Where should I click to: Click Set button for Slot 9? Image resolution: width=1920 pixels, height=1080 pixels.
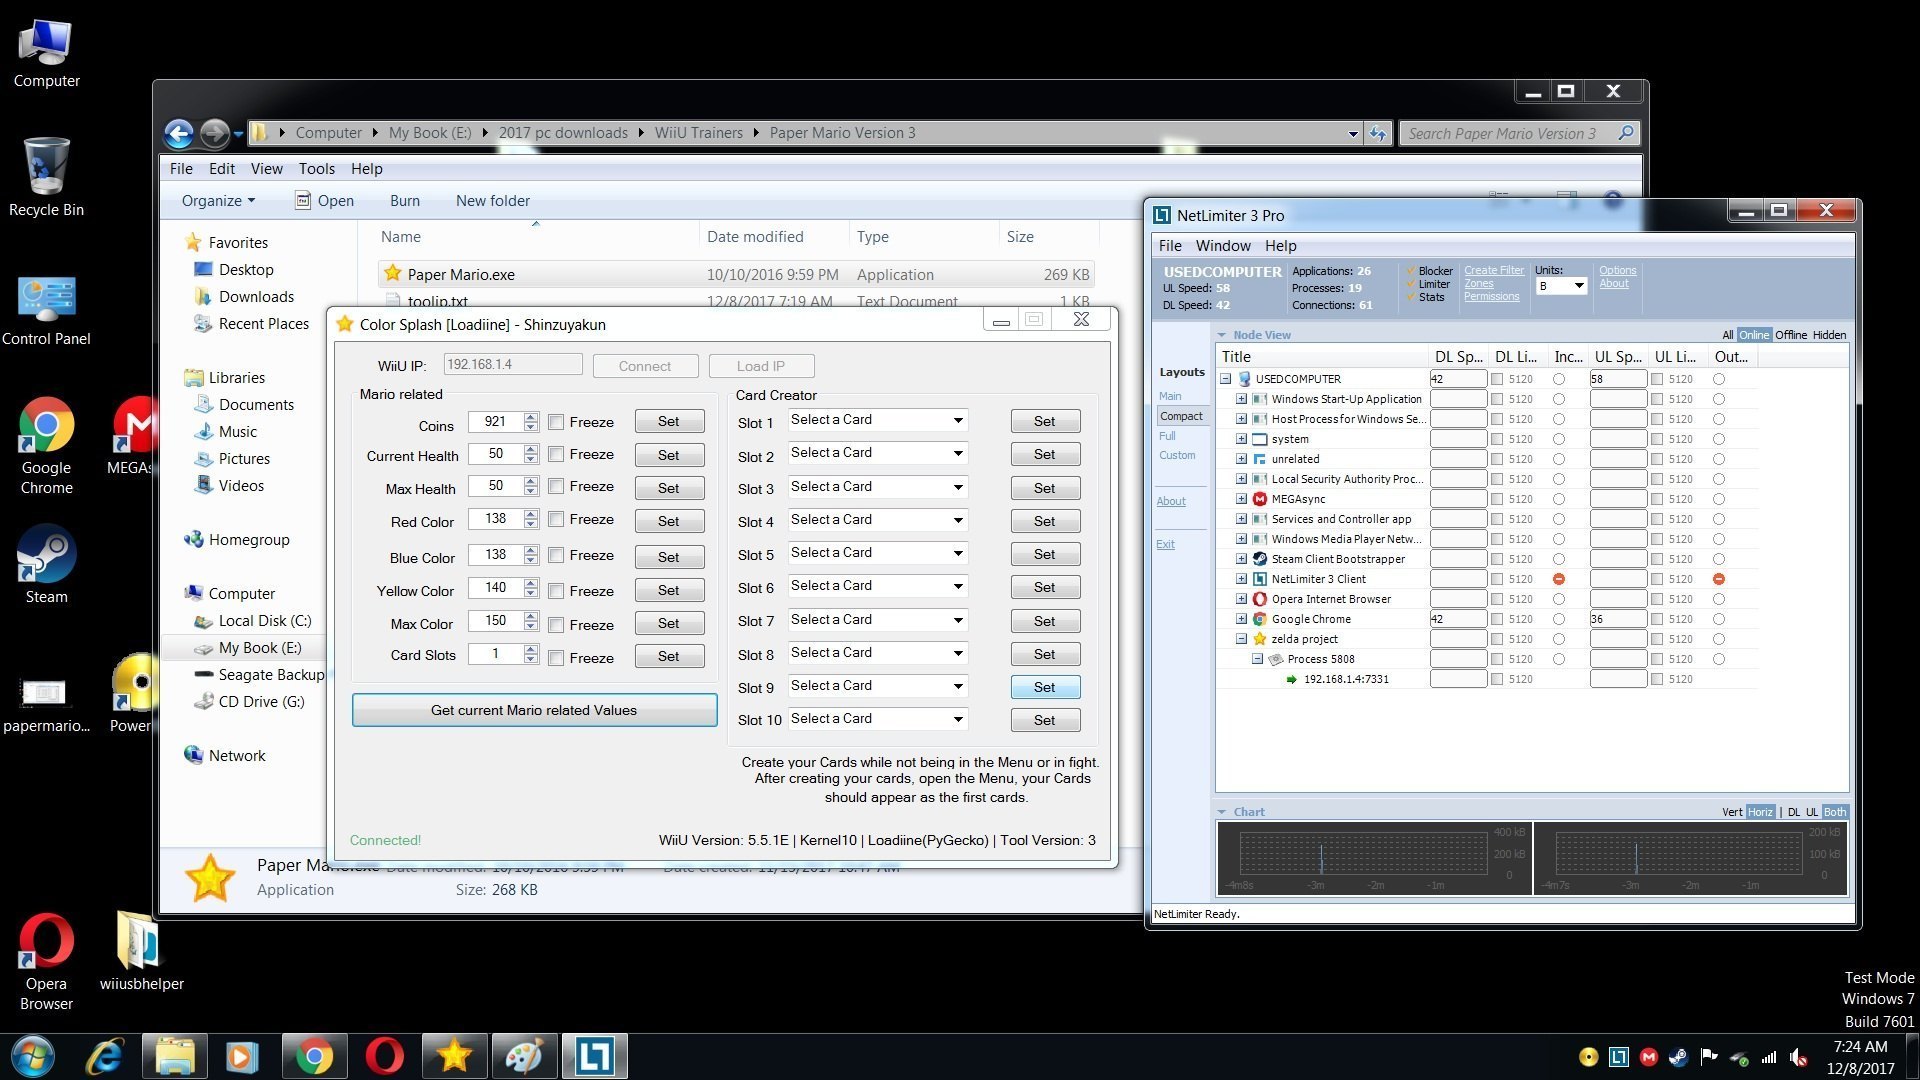[x=1044, y=687]
